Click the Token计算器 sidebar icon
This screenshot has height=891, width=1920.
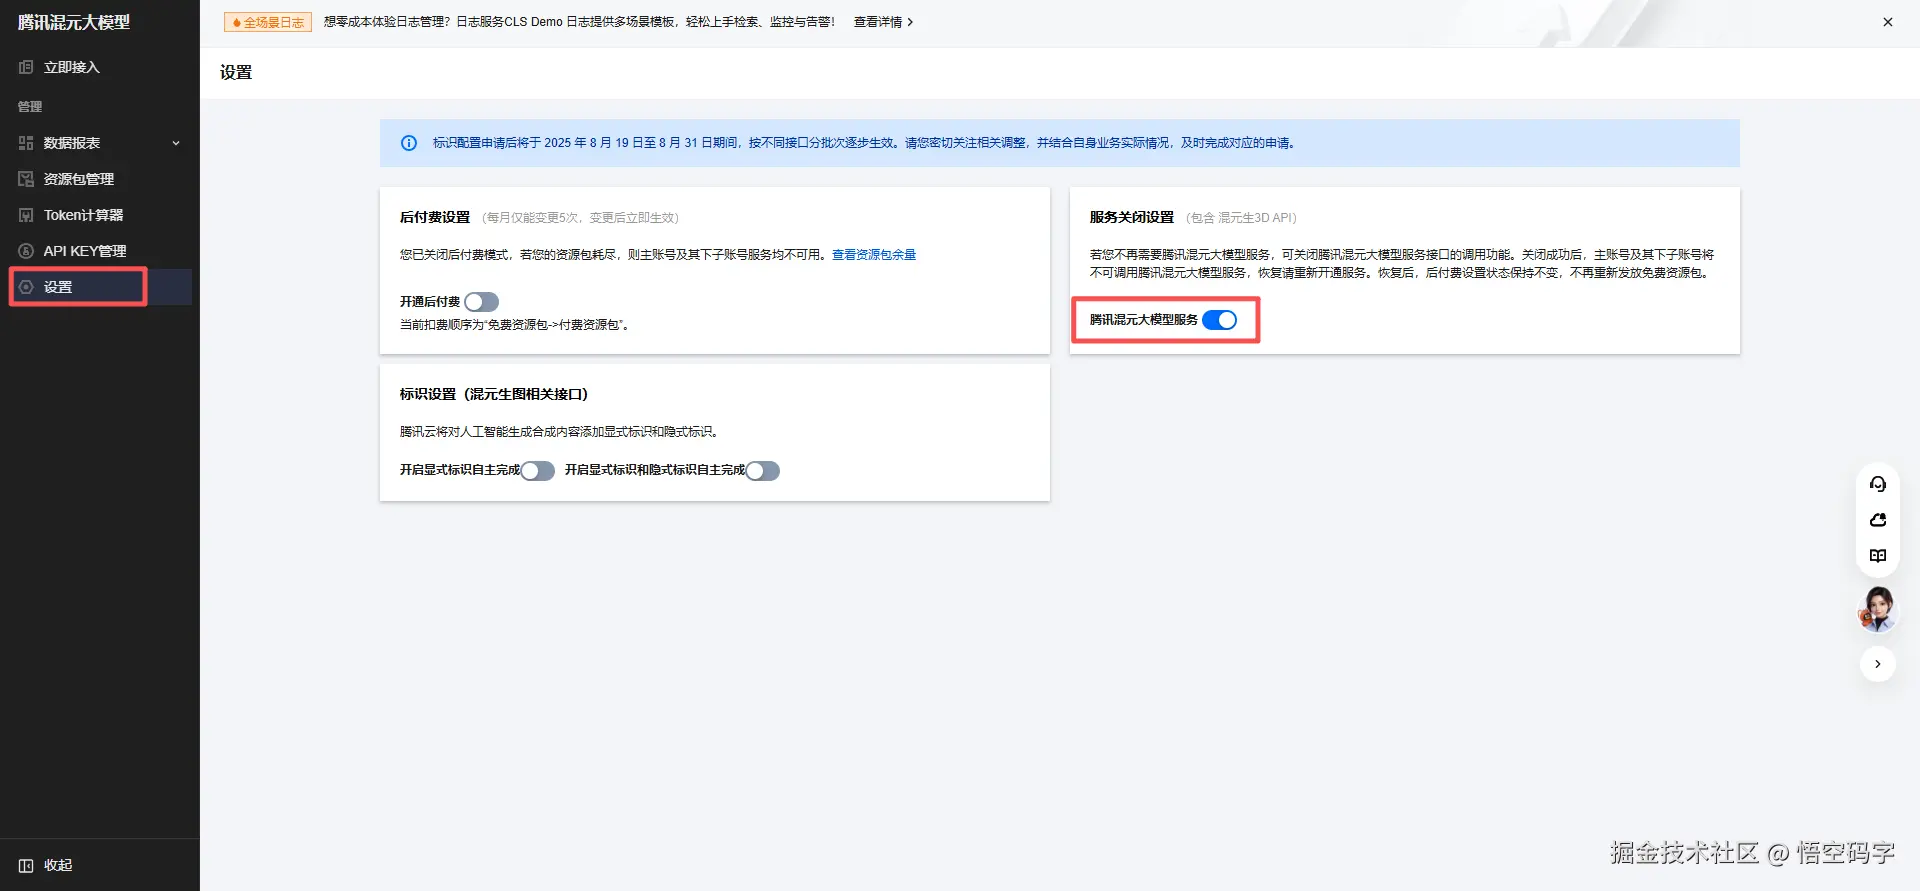click(26, 215)
